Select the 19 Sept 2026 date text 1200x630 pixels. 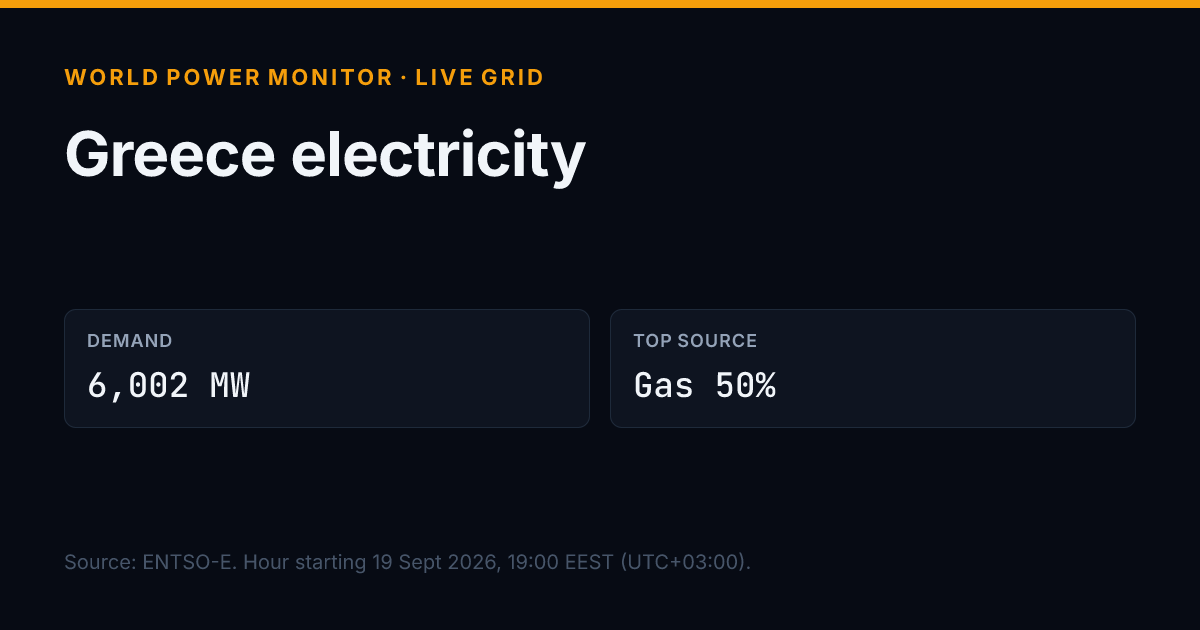(435, 562)
